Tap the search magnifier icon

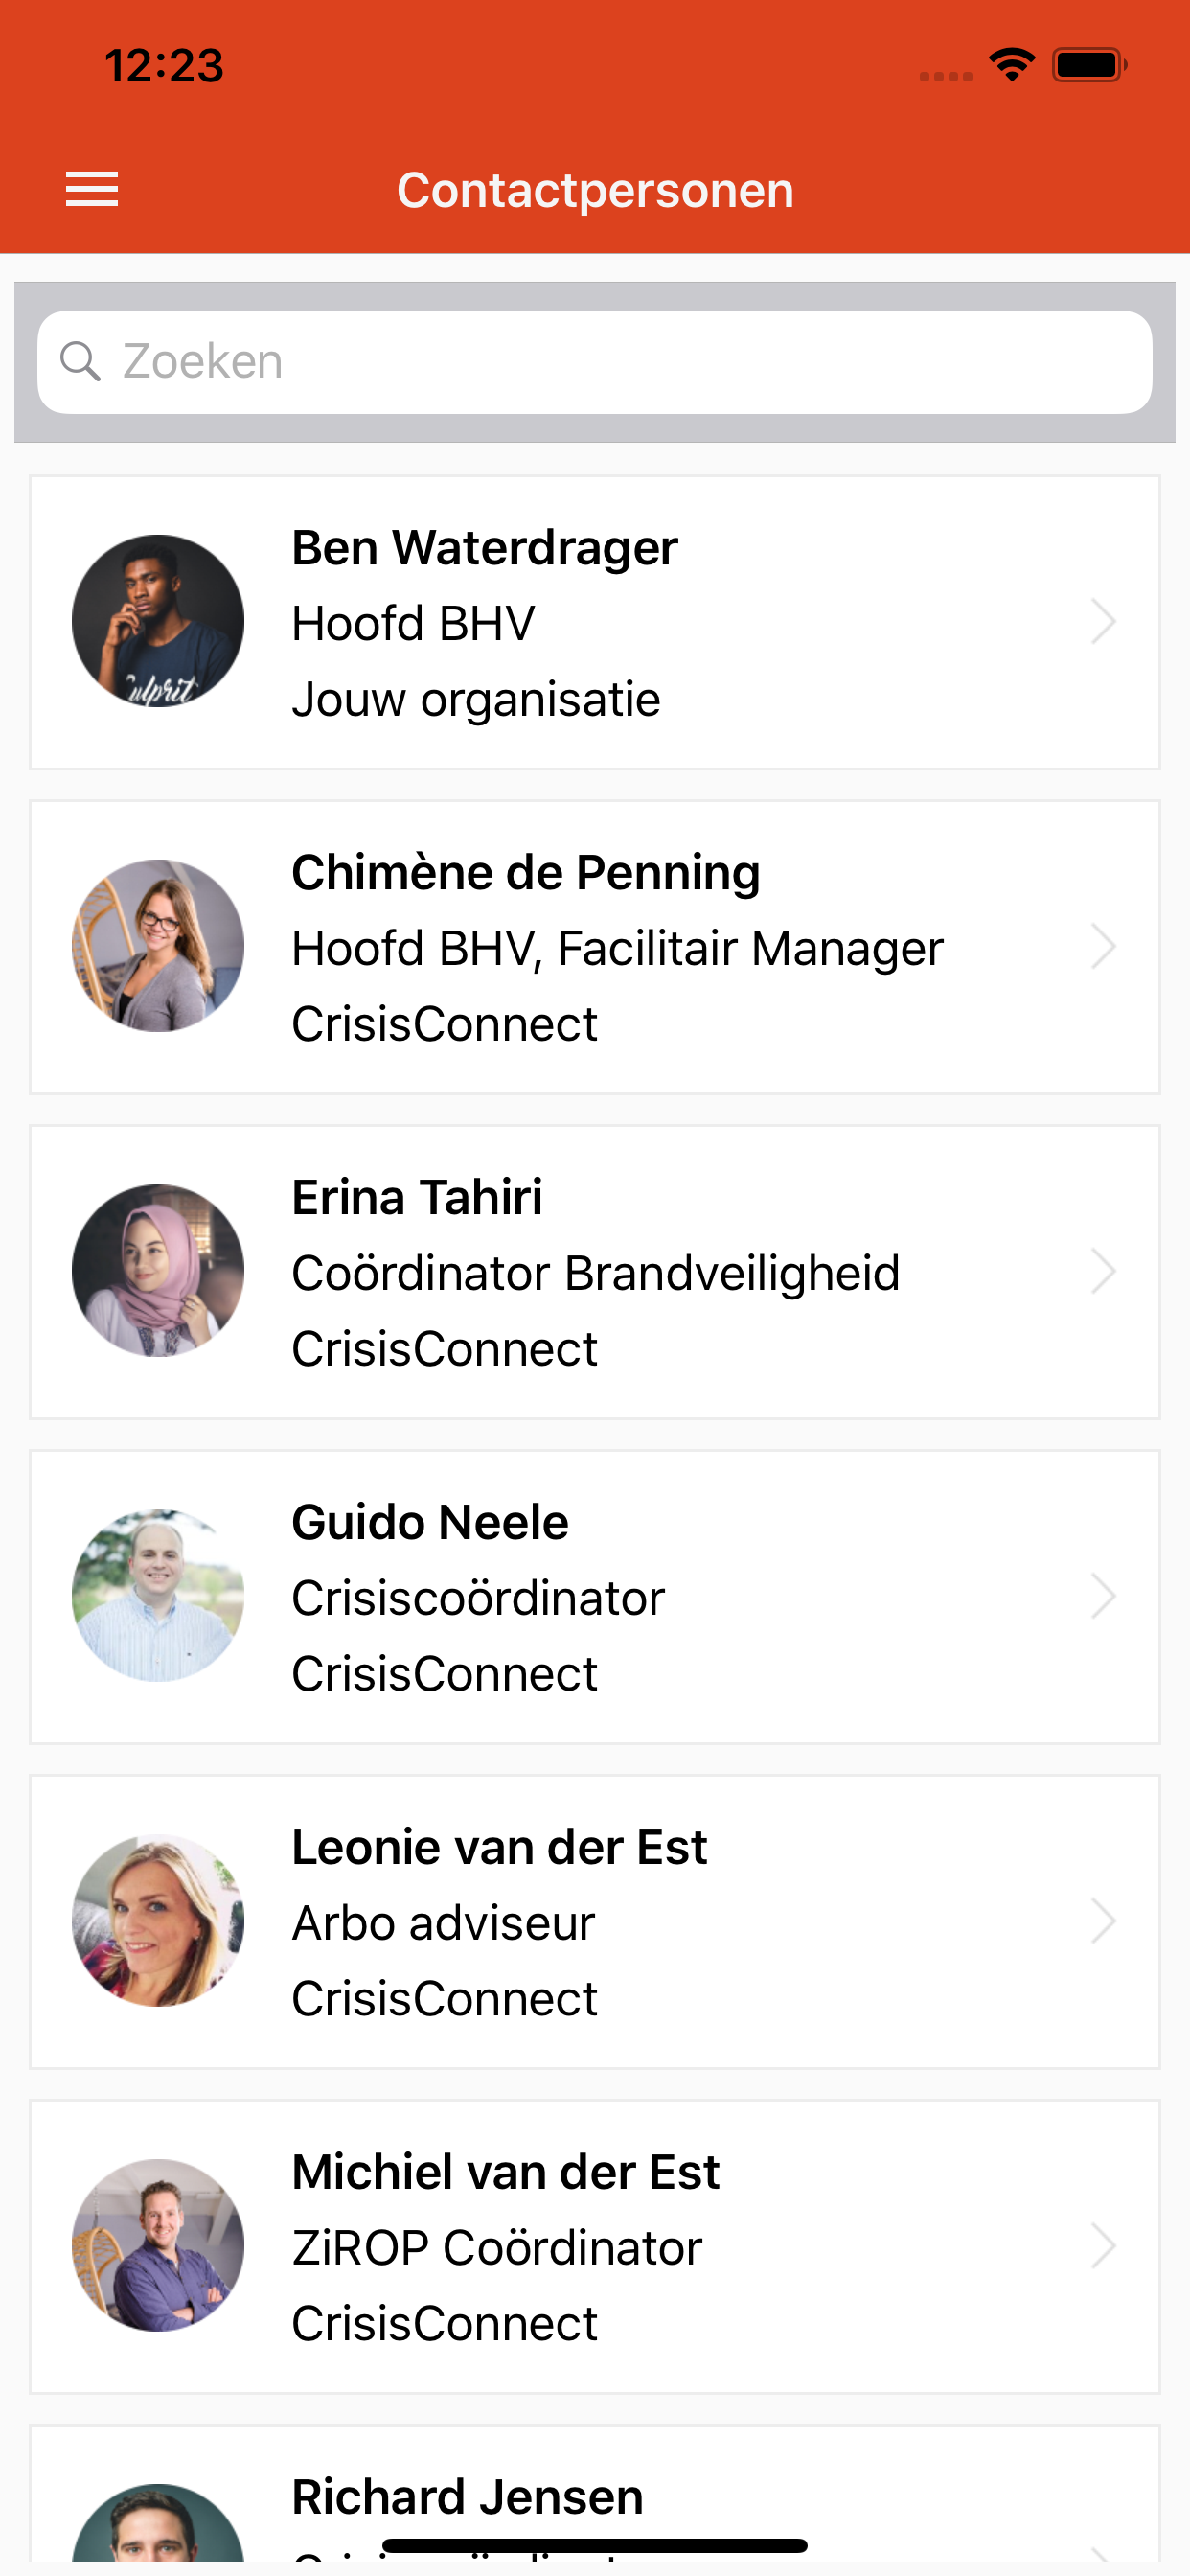(x=80, y=361)
